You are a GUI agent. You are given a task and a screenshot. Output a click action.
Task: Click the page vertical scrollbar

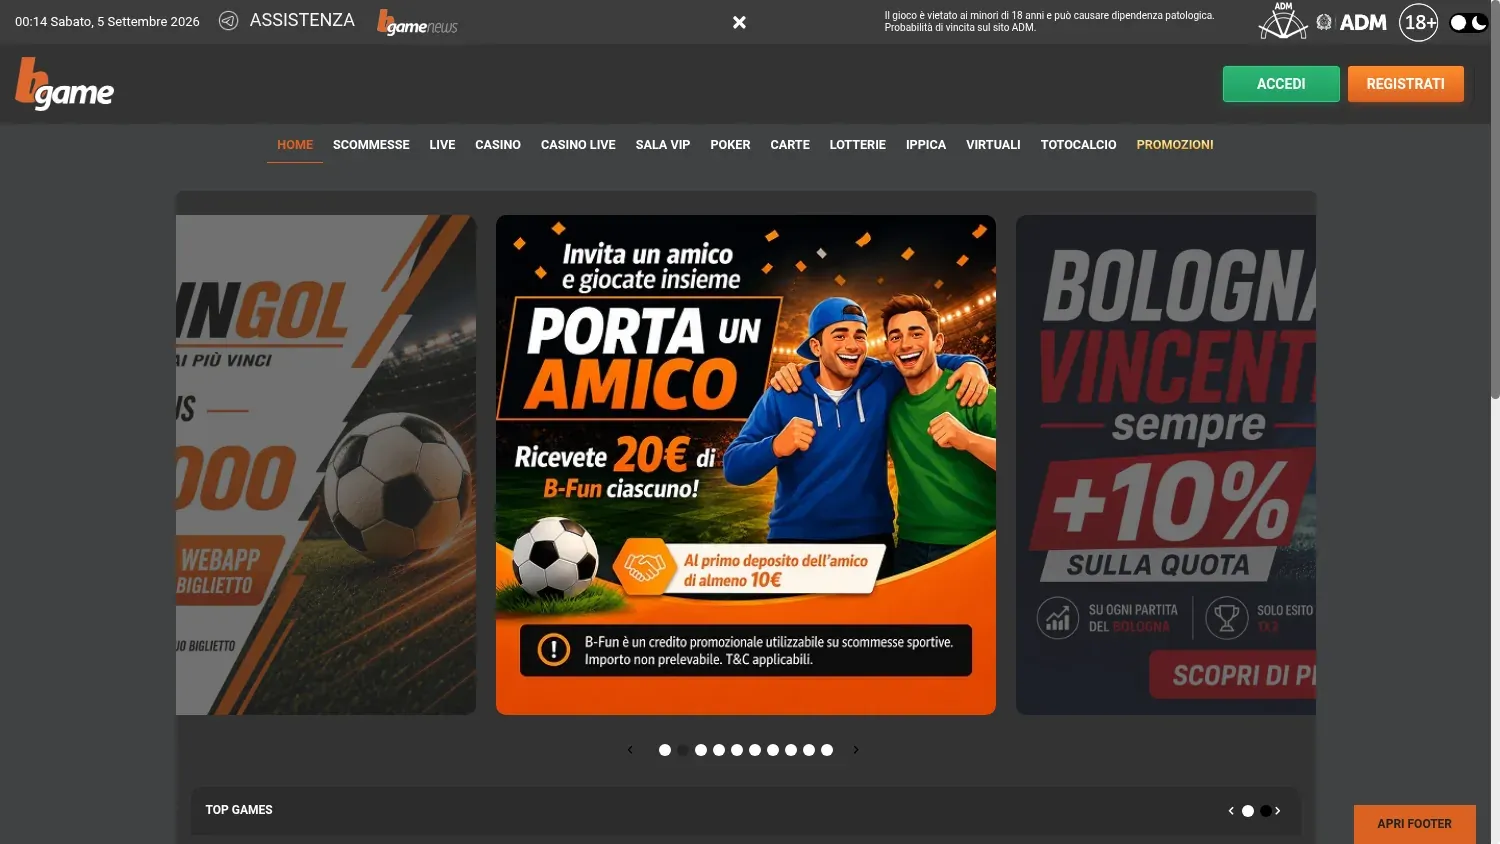(x=1495, y=200)
